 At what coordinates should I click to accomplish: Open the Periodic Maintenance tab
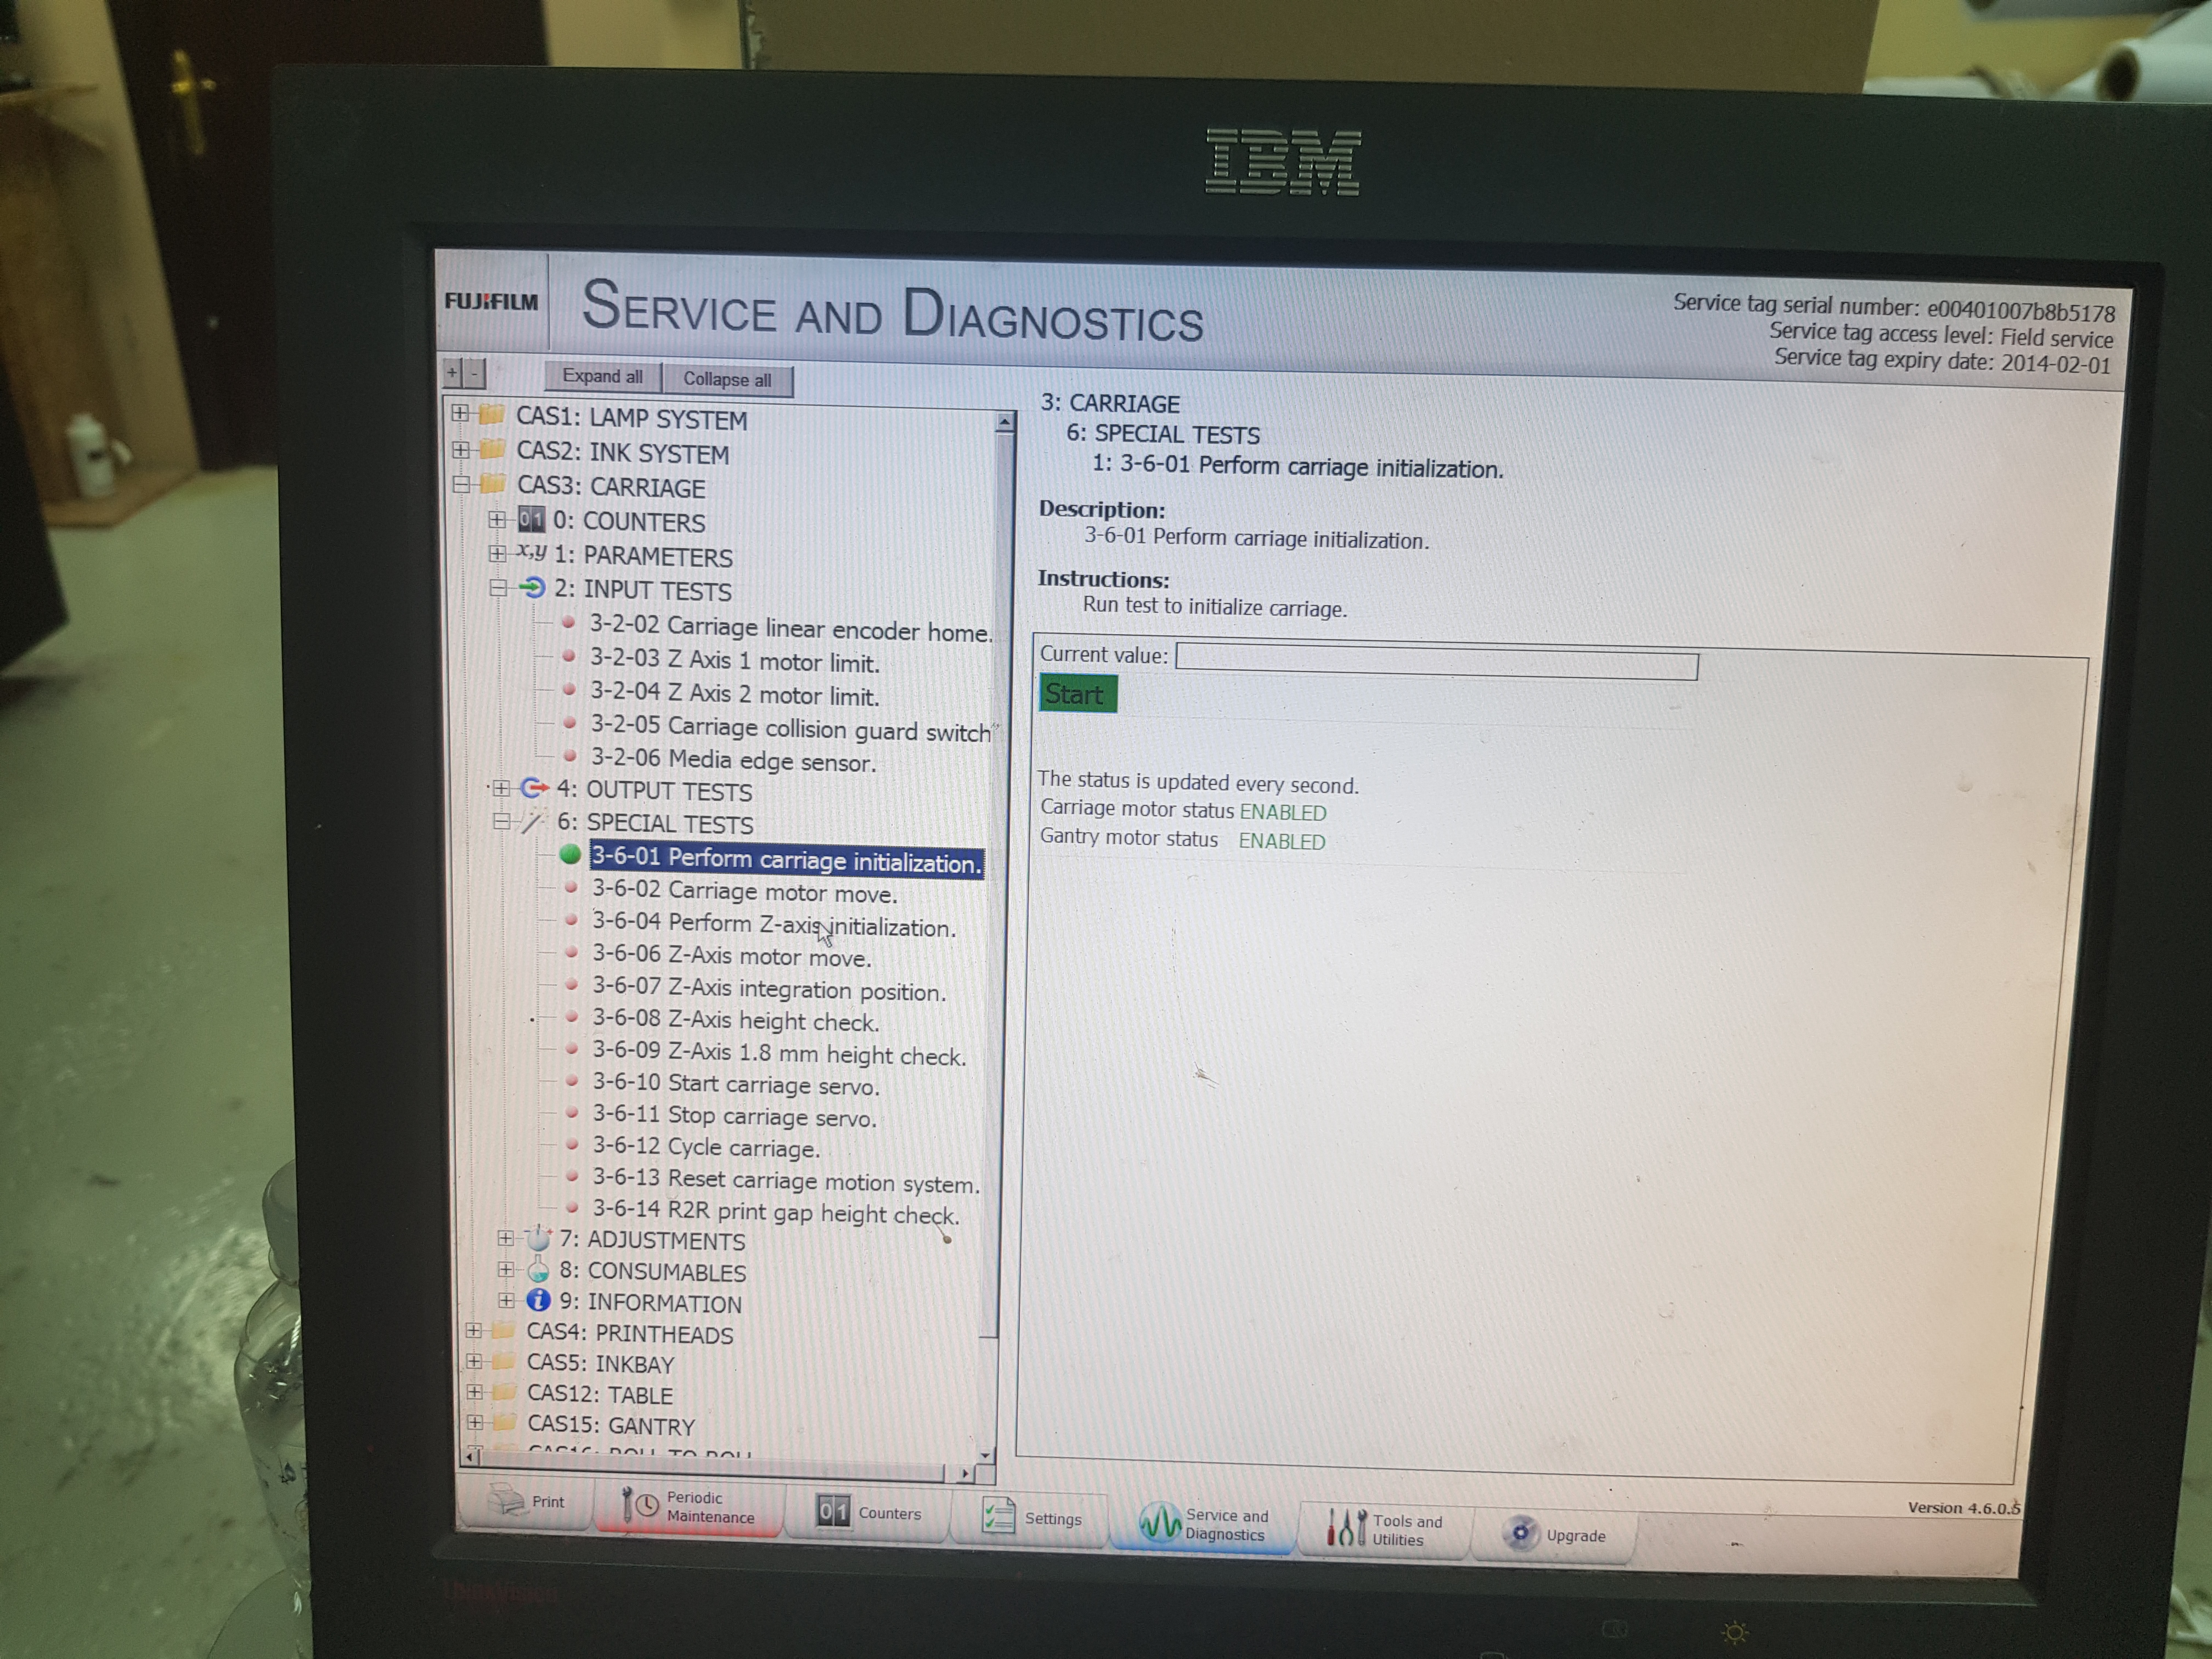[x=689, y=1508]
